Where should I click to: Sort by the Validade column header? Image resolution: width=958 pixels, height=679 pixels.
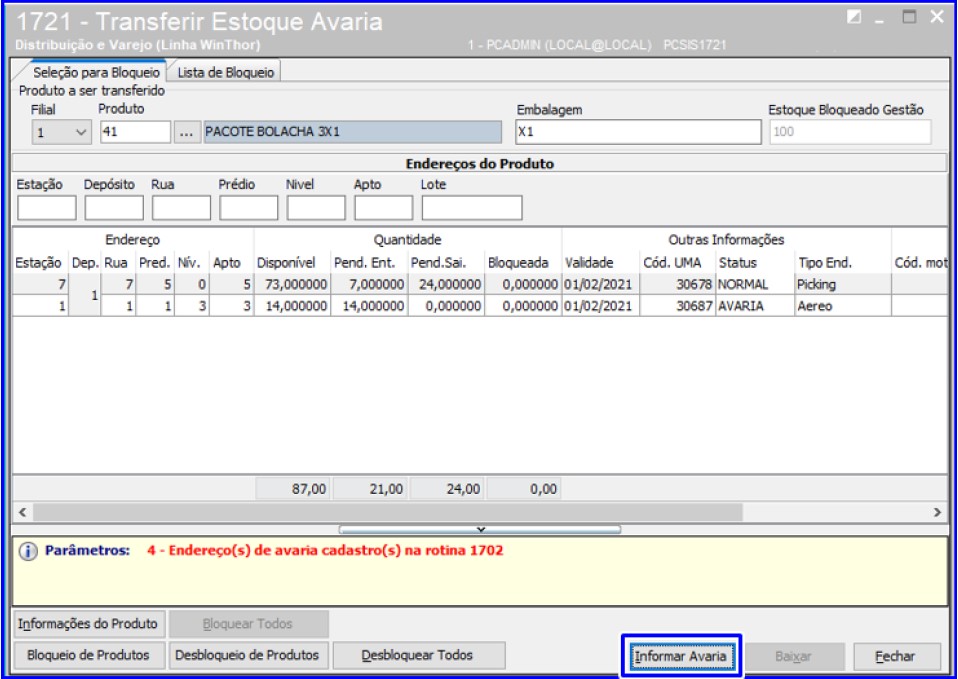pyautogui.click(x=601, y=263)
